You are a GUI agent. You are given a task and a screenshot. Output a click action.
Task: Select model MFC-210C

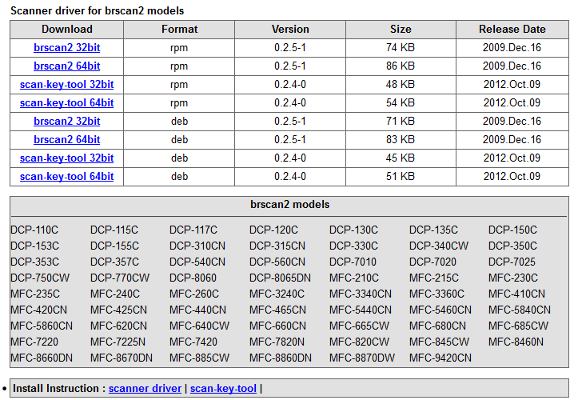(354, 278)
